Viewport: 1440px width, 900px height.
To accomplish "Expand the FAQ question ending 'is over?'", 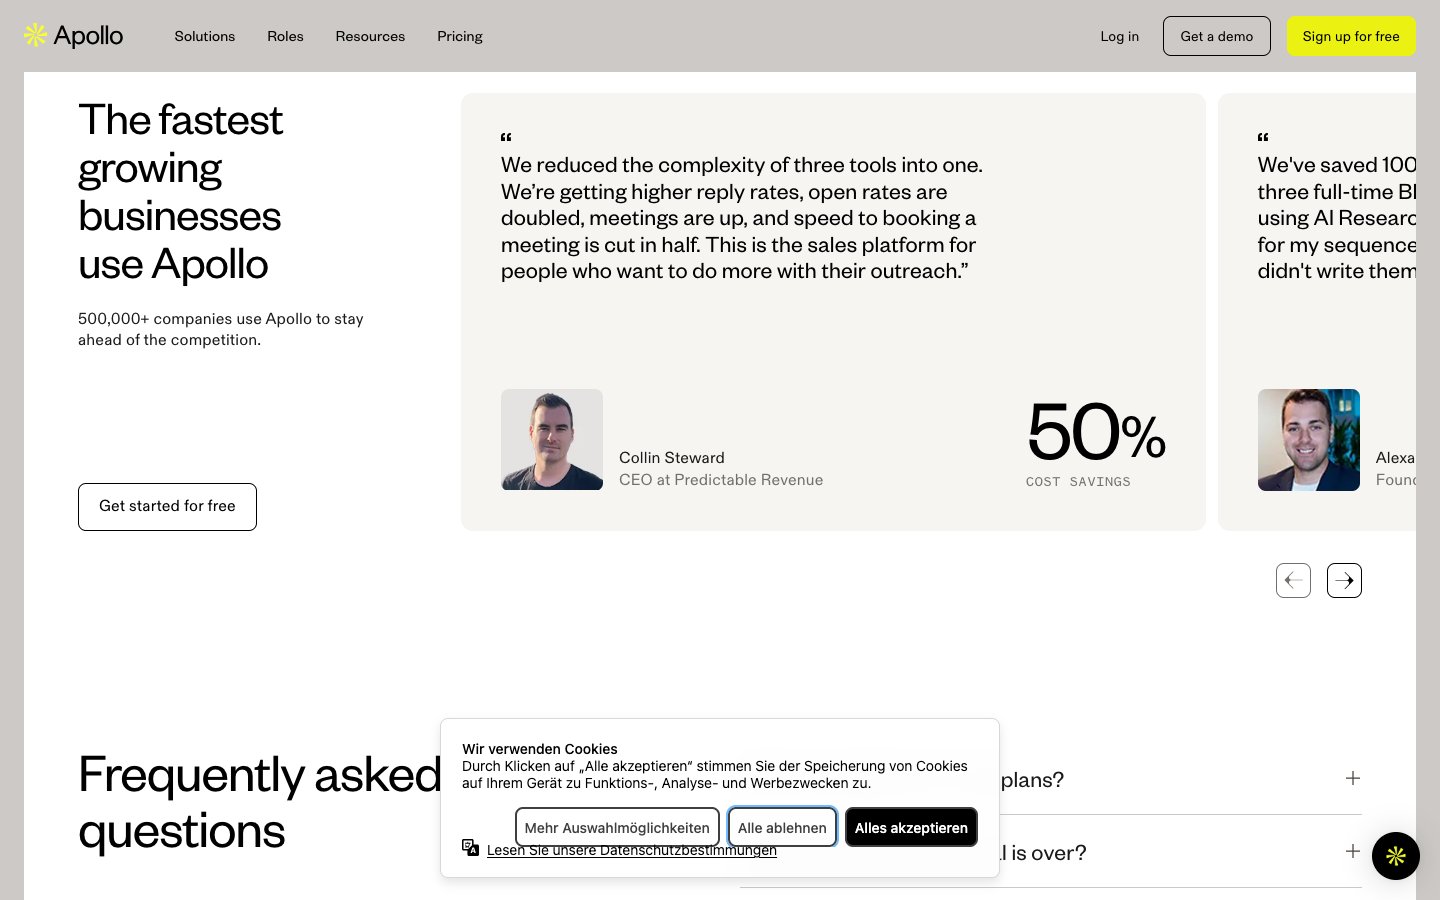I will pos(1352,851).
